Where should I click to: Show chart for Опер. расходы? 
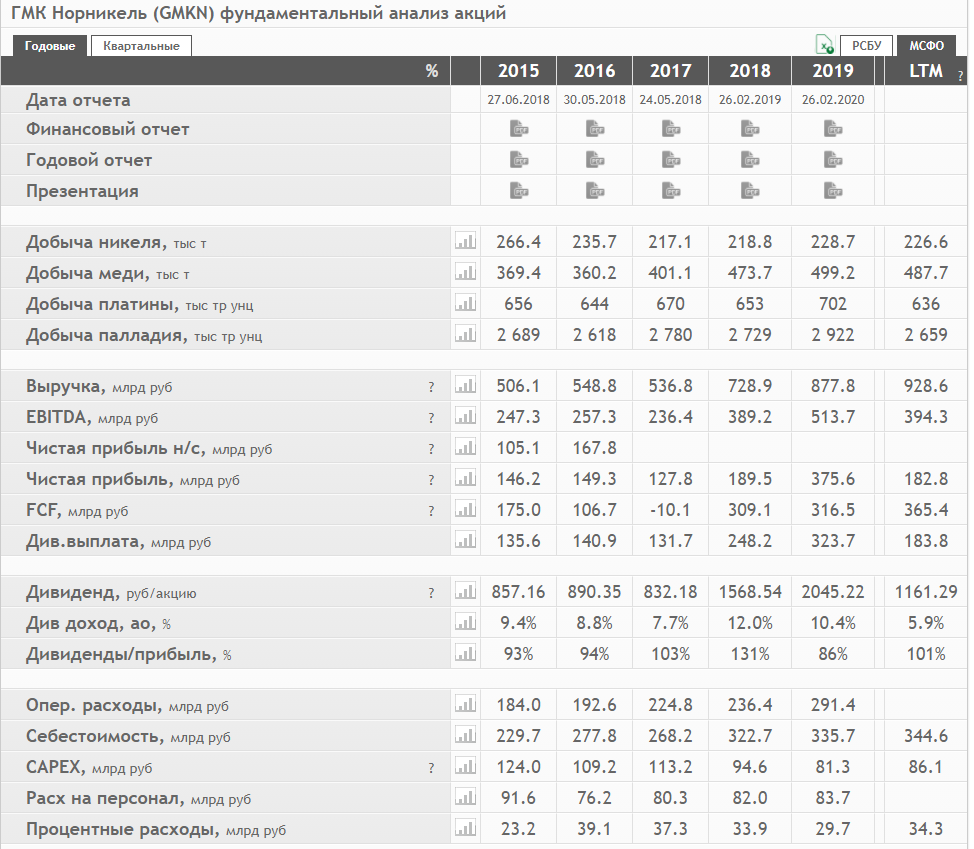465,704
